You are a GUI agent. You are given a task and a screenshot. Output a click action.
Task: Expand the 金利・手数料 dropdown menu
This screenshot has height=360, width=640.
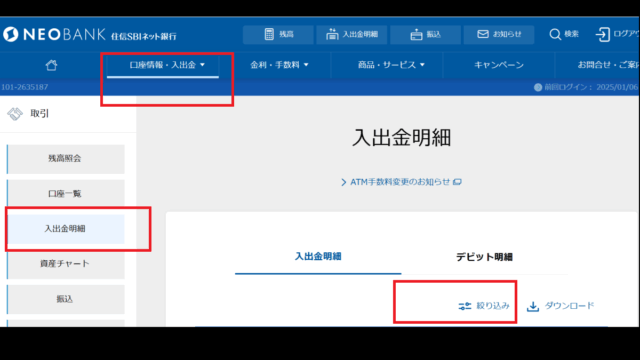[279, 65]
